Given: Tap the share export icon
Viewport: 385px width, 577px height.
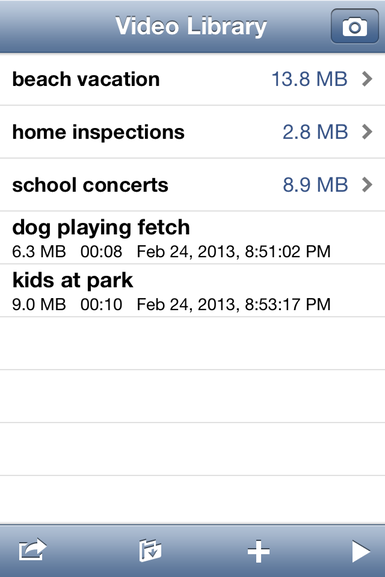Looking at the screenshot, I should pyautogui.click(x=32, y=550).
